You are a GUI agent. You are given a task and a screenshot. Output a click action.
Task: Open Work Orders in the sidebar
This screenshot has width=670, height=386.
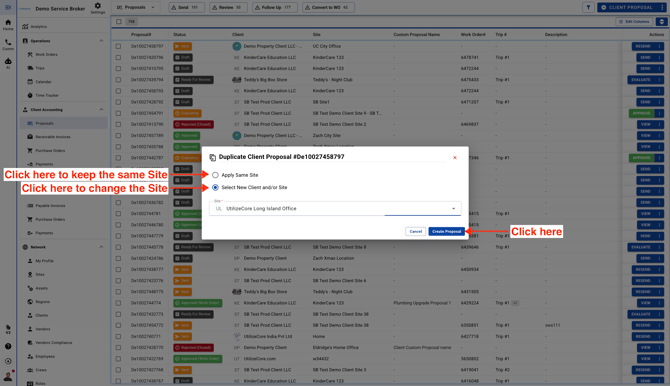pyautogui.click(x=46, y=54)
